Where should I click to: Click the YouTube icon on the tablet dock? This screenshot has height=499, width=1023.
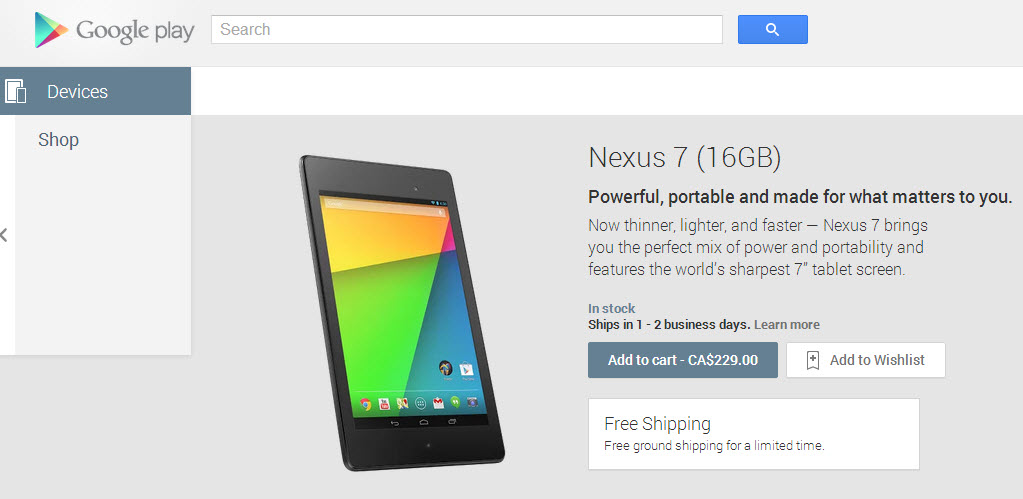pyautogui.click(x=384, y=404)
